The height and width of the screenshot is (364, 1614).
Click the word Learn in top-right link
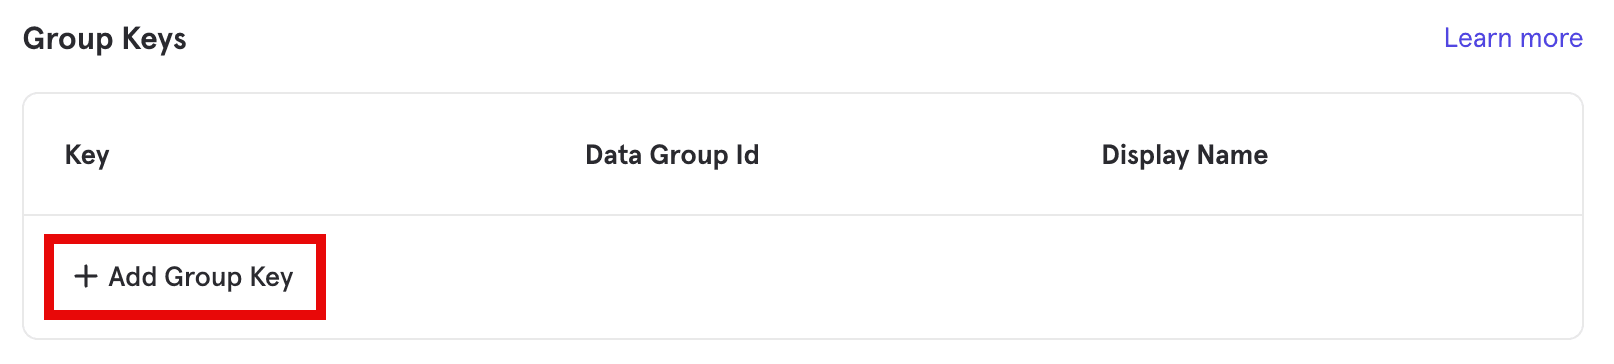click(x=1477, y=38)
